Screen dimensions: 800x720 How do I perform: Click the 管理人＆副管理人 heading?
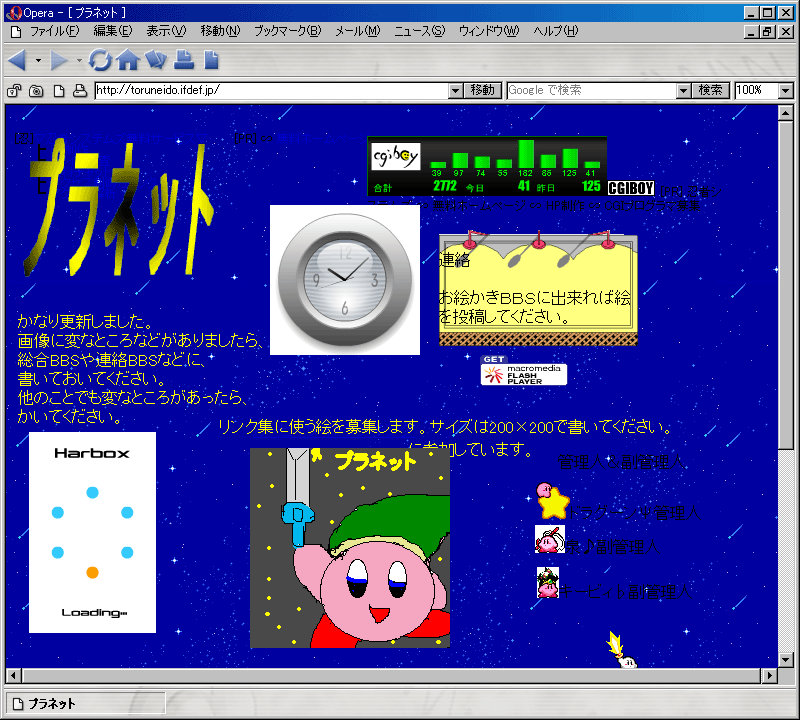(620, 462)
